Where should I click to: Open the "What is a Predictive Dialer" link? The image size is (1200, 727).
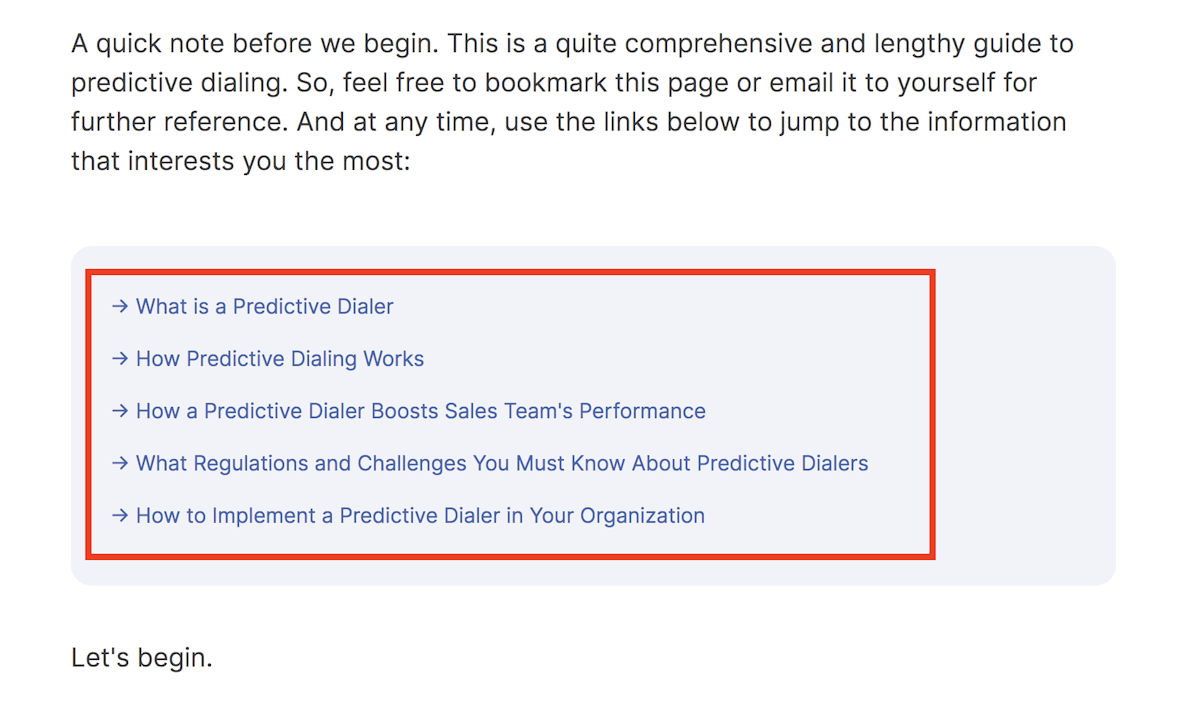253,307
